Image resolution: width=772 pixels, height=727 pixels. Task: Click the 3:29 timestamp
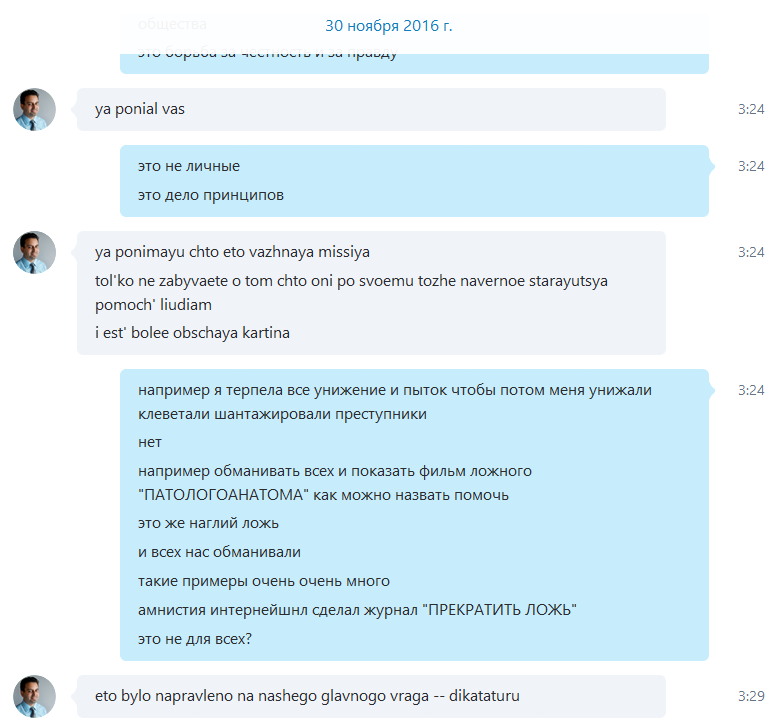pyautogui.click(x=751, y=696)
